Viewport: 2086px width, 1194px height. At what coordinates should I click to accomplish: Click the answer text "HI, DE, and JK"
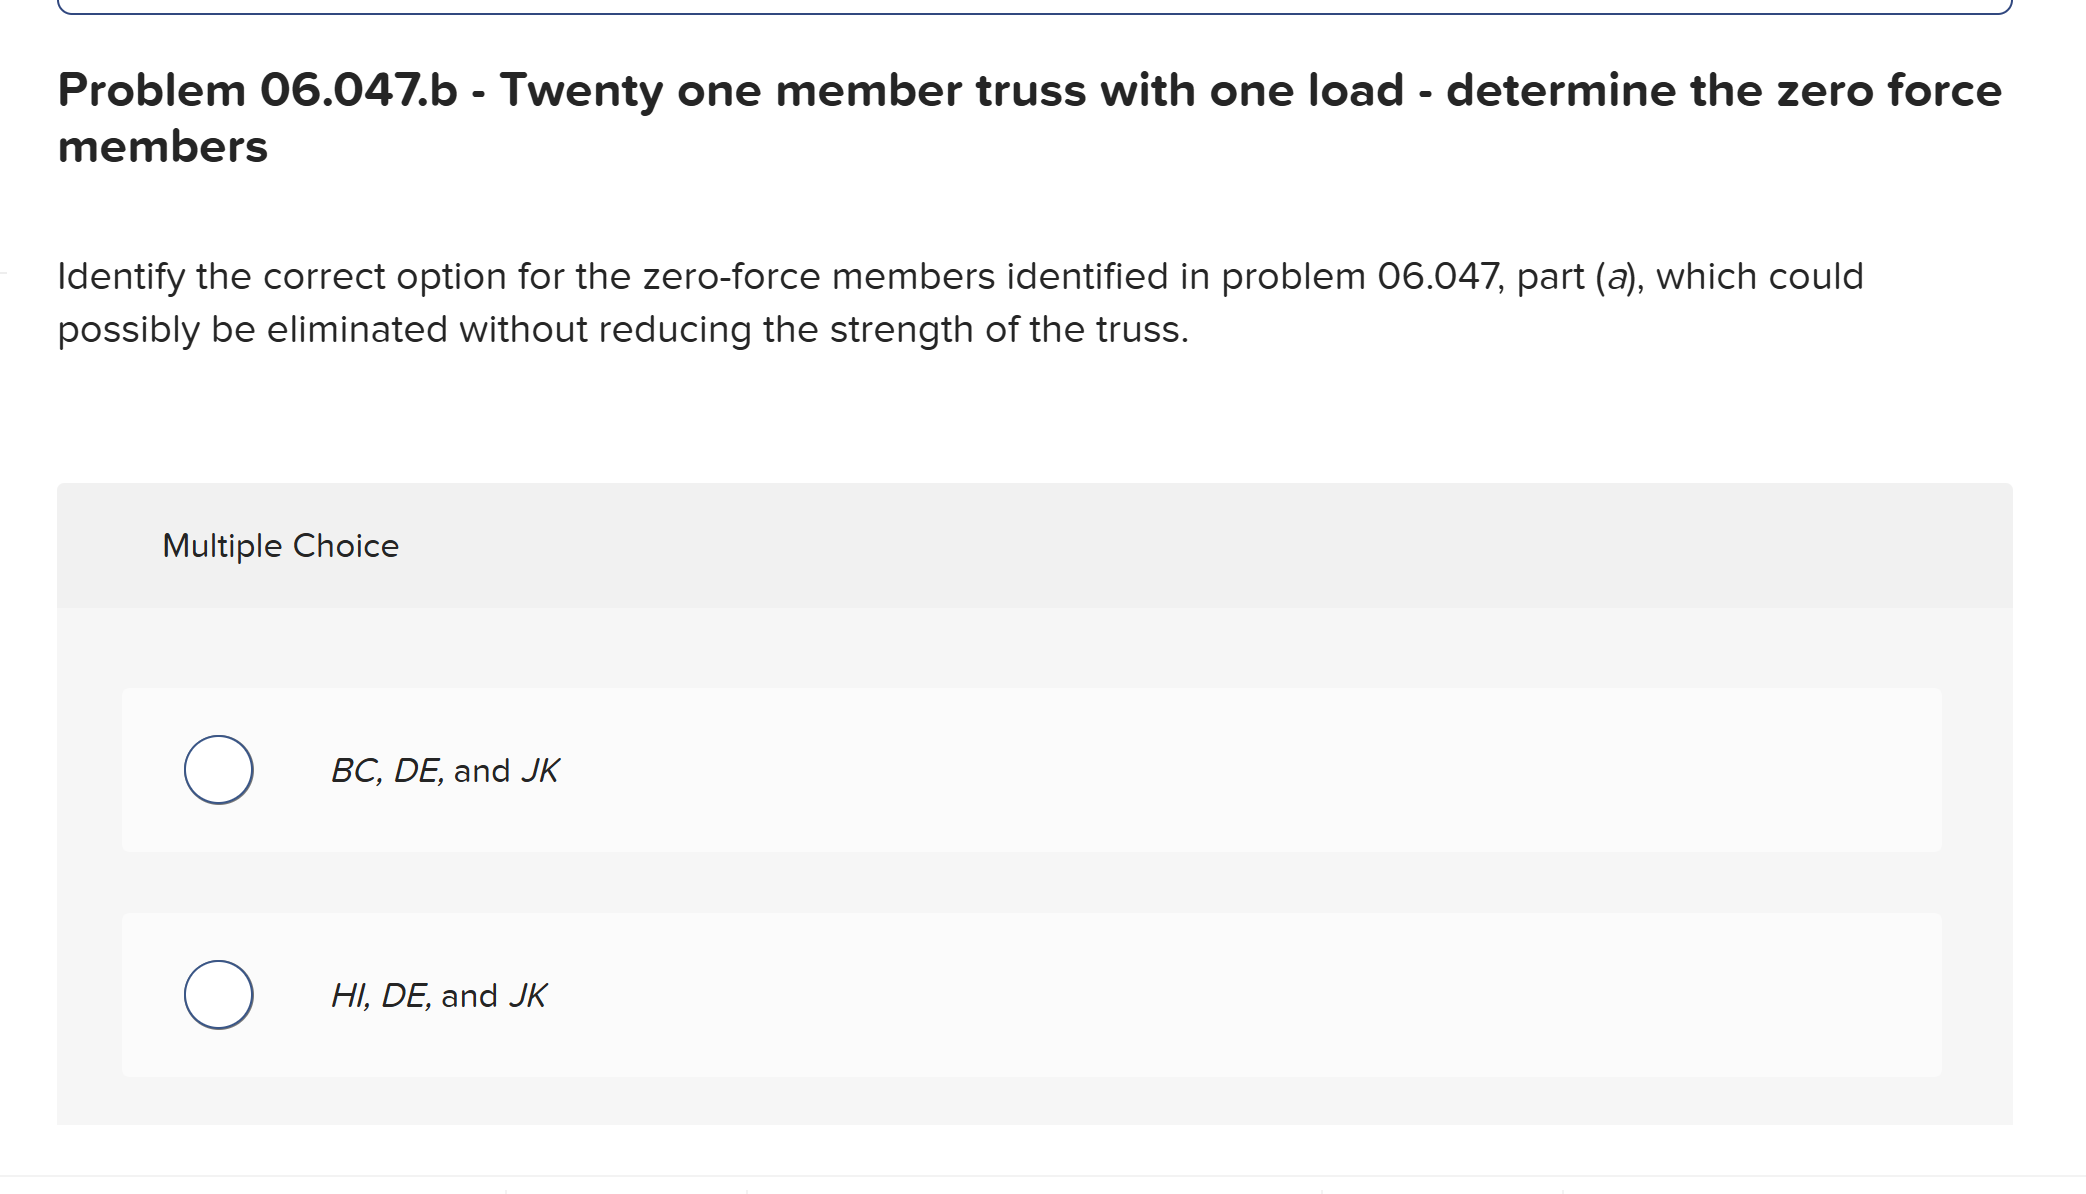pos(439,994)
